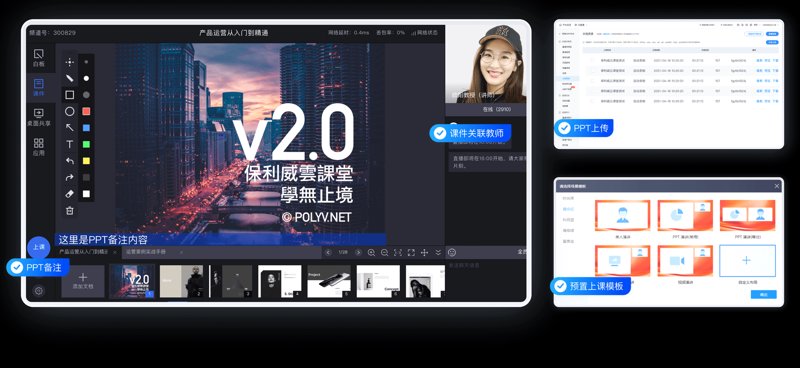Select slide thumbnail 5 with phone
The width and height of the screenshot is (800, 368).
329,281
